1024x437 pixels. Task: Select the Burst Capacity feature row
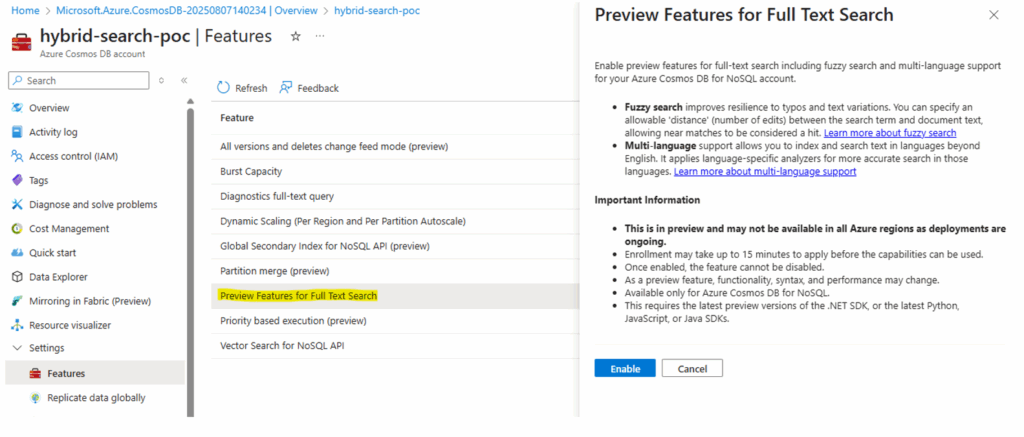click(x=395, y=171)
